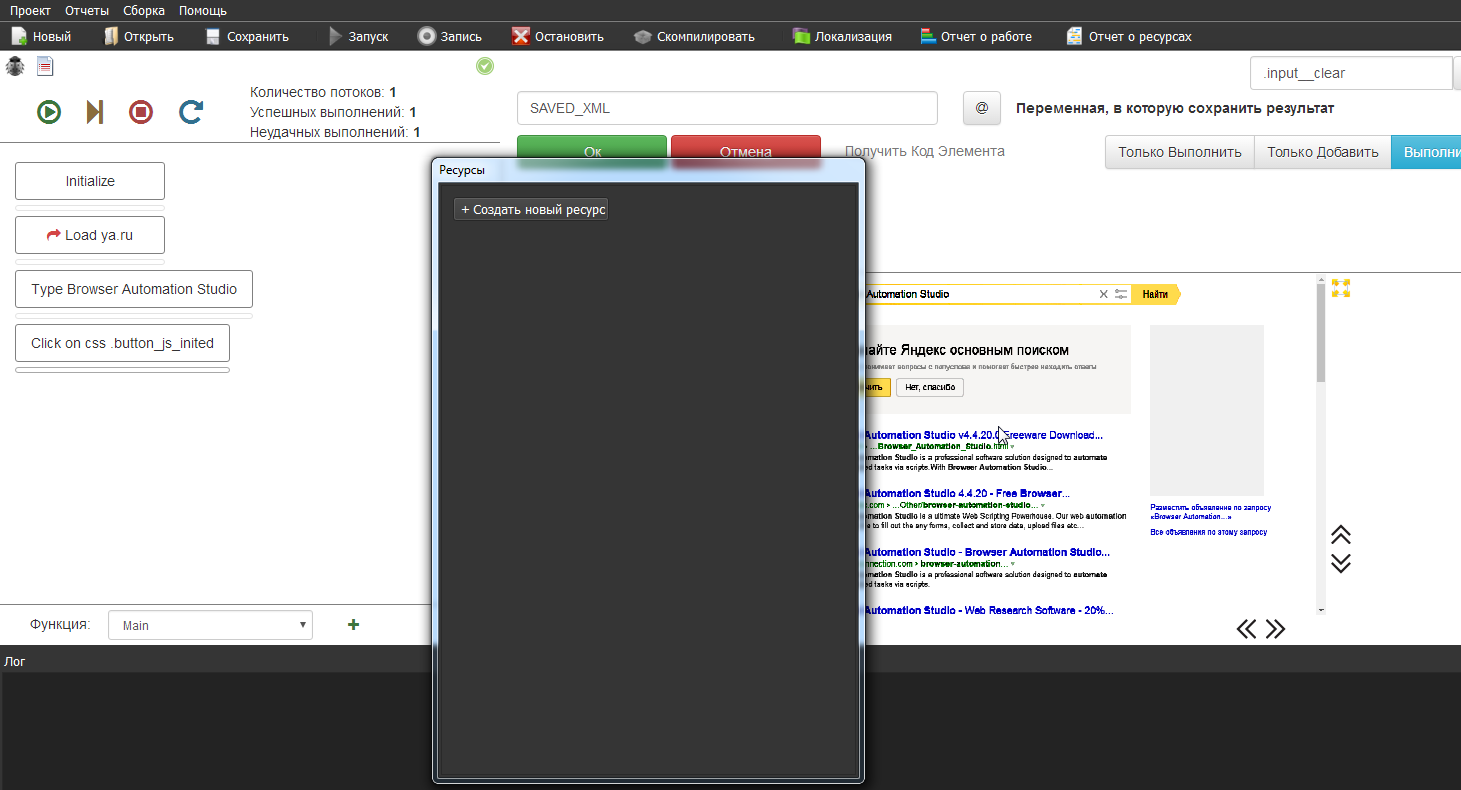Screen dimensions: 1461x790
Task: Click the double down chevron beside browser
Action: [x=1341, y=564]
